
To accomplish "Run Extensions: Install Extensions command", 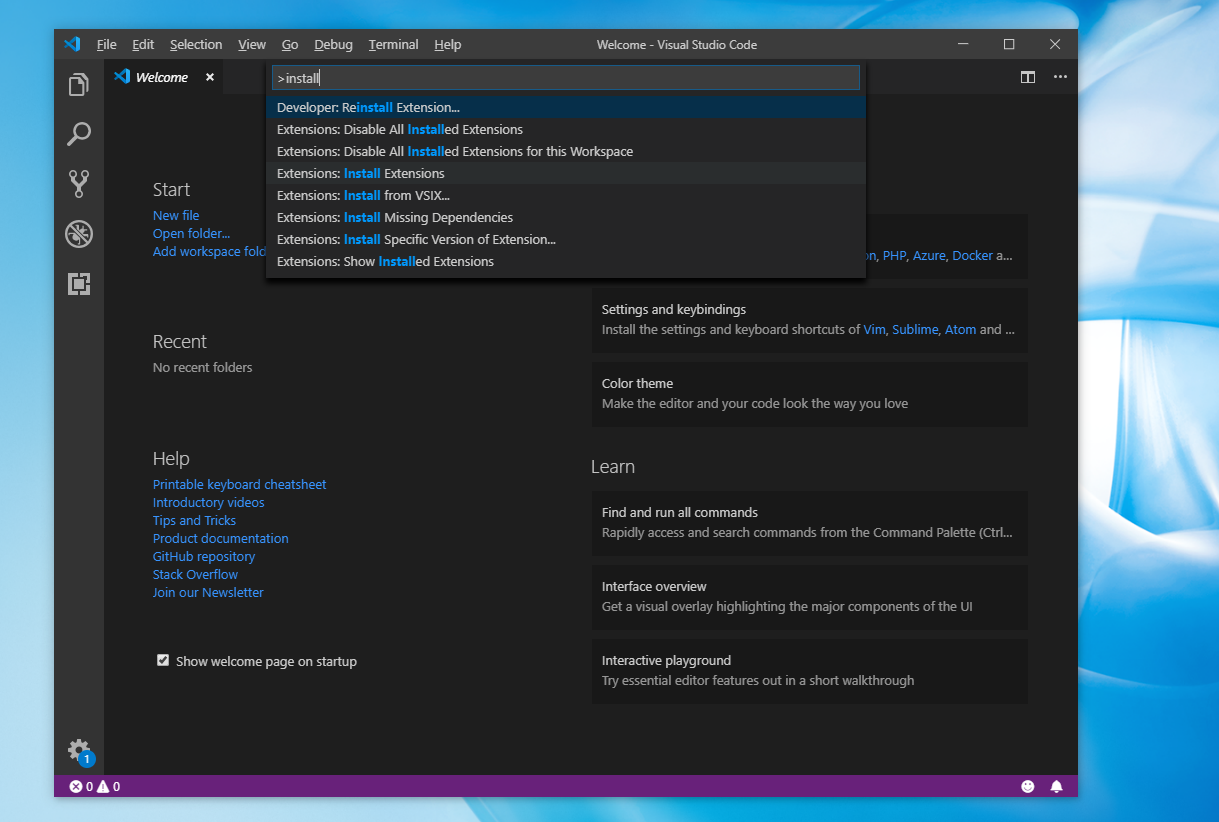I will (566, 173).
